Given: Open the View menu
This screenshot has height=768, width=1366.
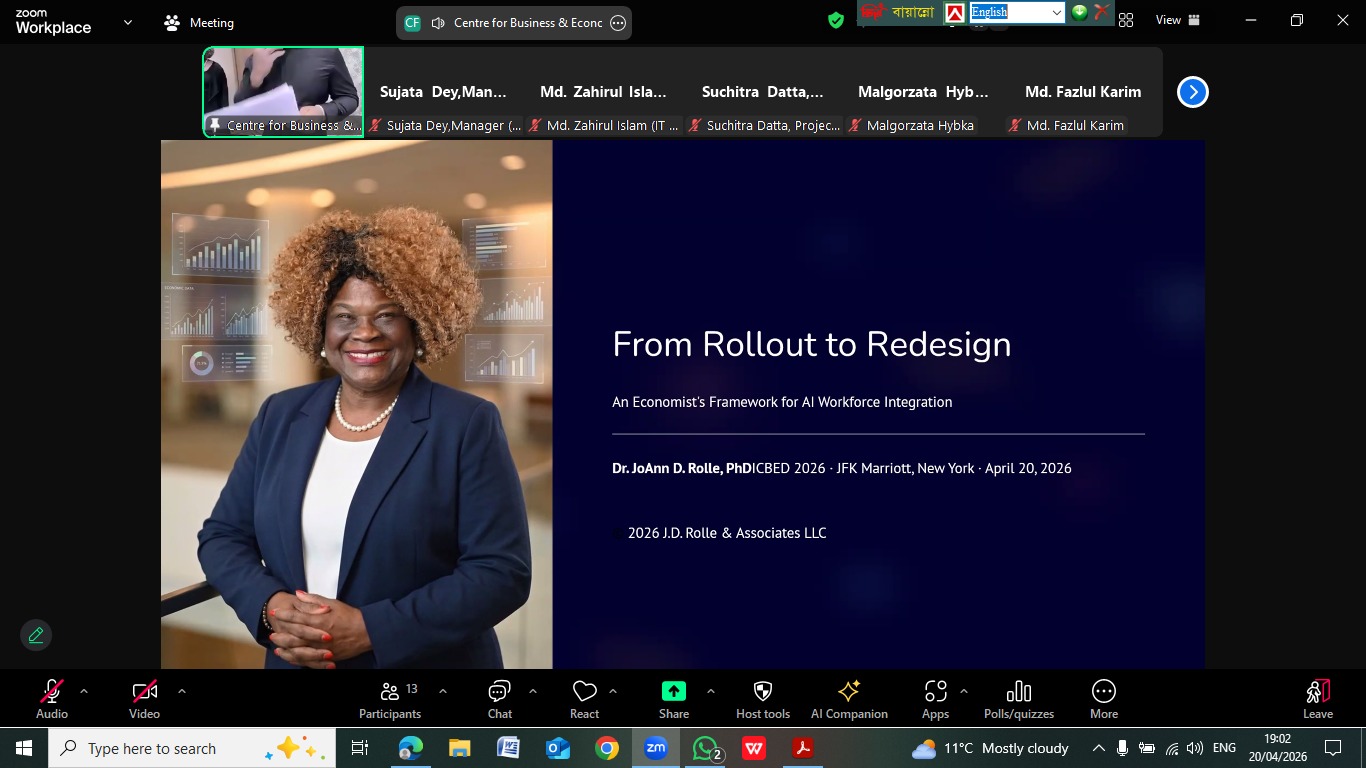Looking at the screenshot, I should coord(1177,20).
